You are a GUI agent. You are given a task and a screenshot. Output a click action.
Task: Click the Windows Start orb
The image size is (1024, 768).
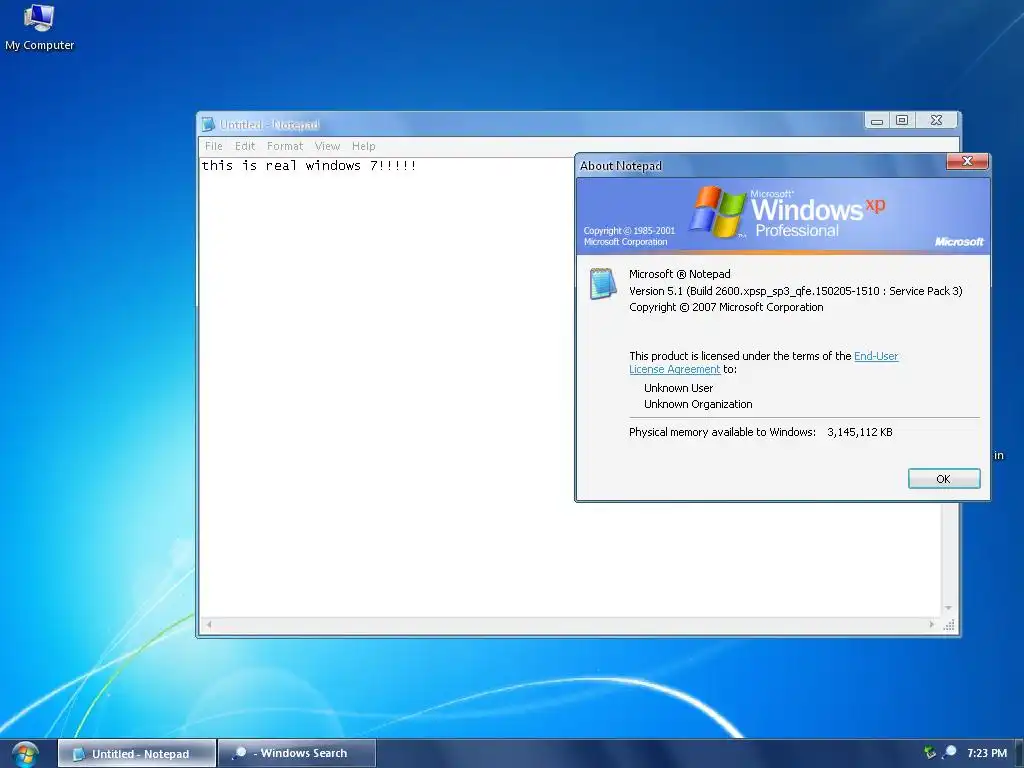(25, 754)
